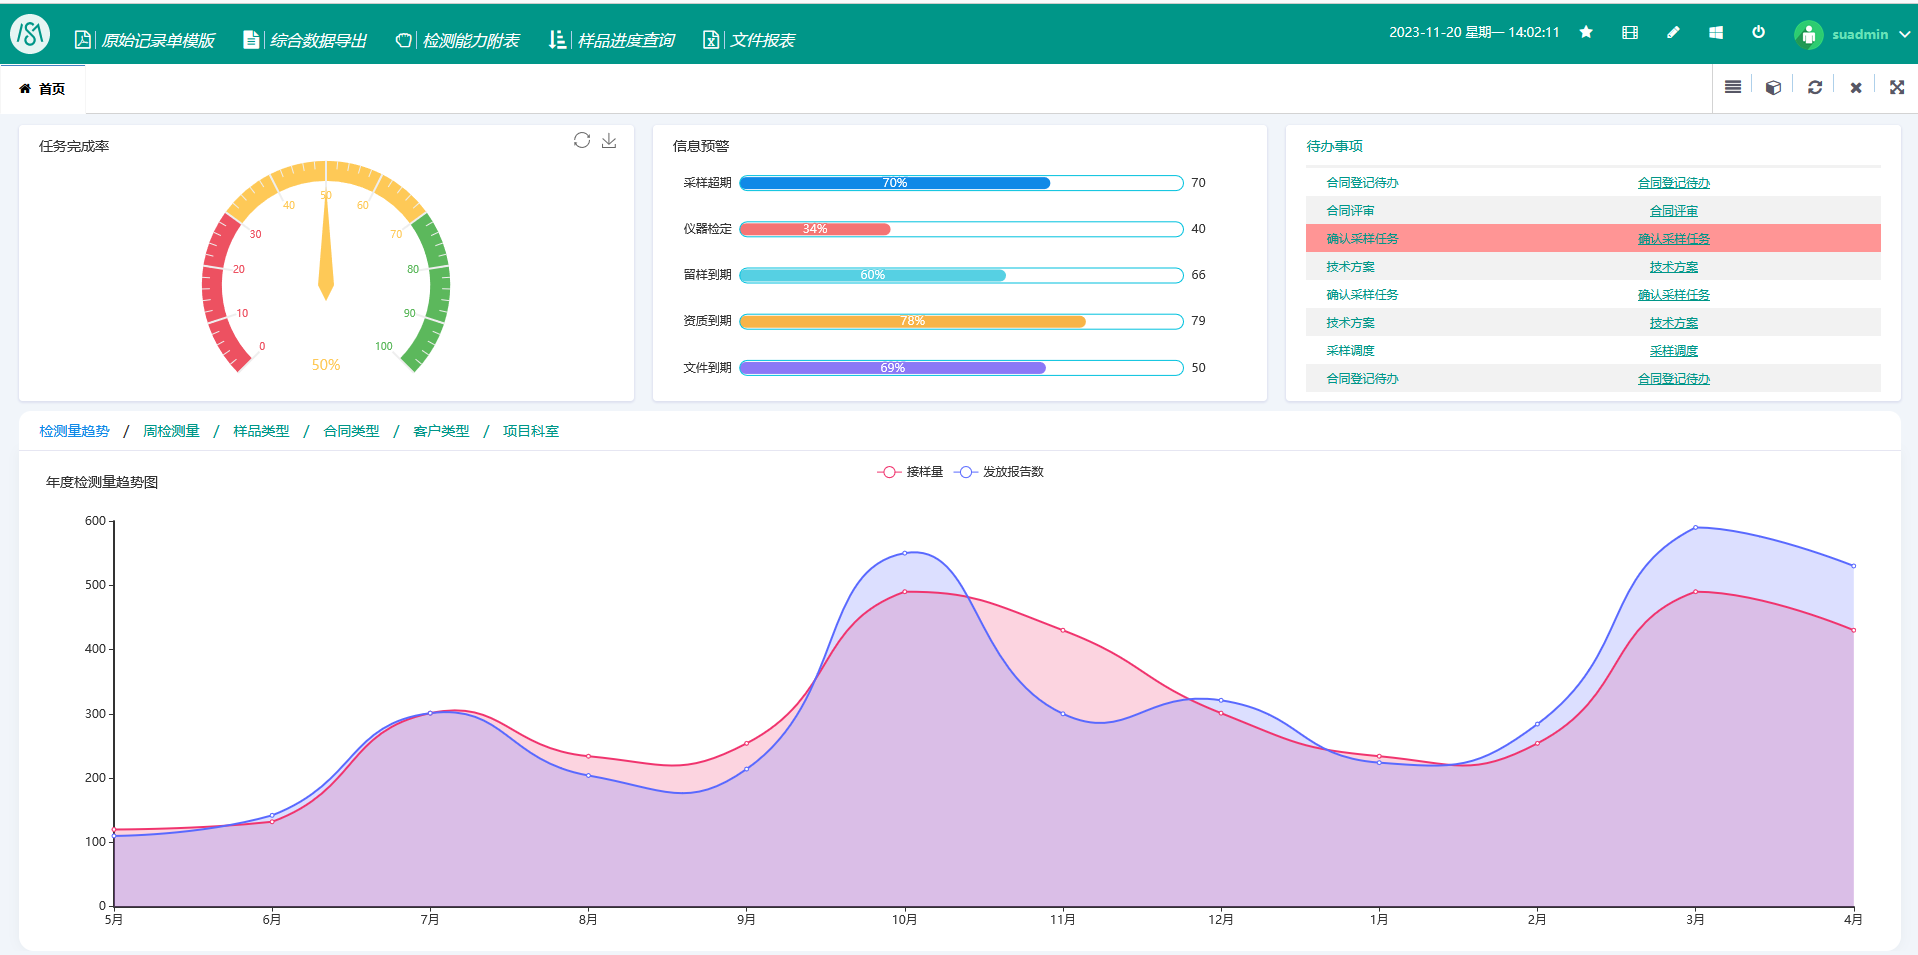Click the 采样超期 70% progress bar
Screen dimensions: 1918x955
pos(961,183)
